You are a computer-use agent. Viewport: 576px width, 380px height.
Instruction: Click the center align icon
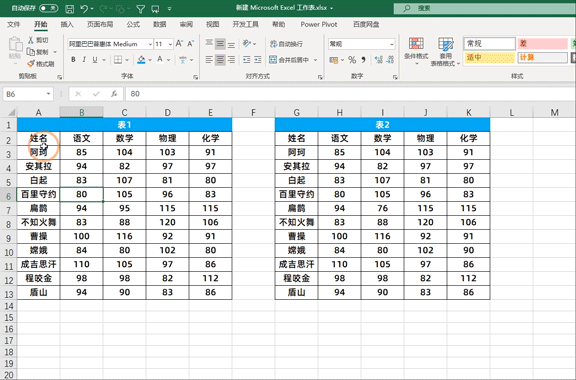coord(220,60)
